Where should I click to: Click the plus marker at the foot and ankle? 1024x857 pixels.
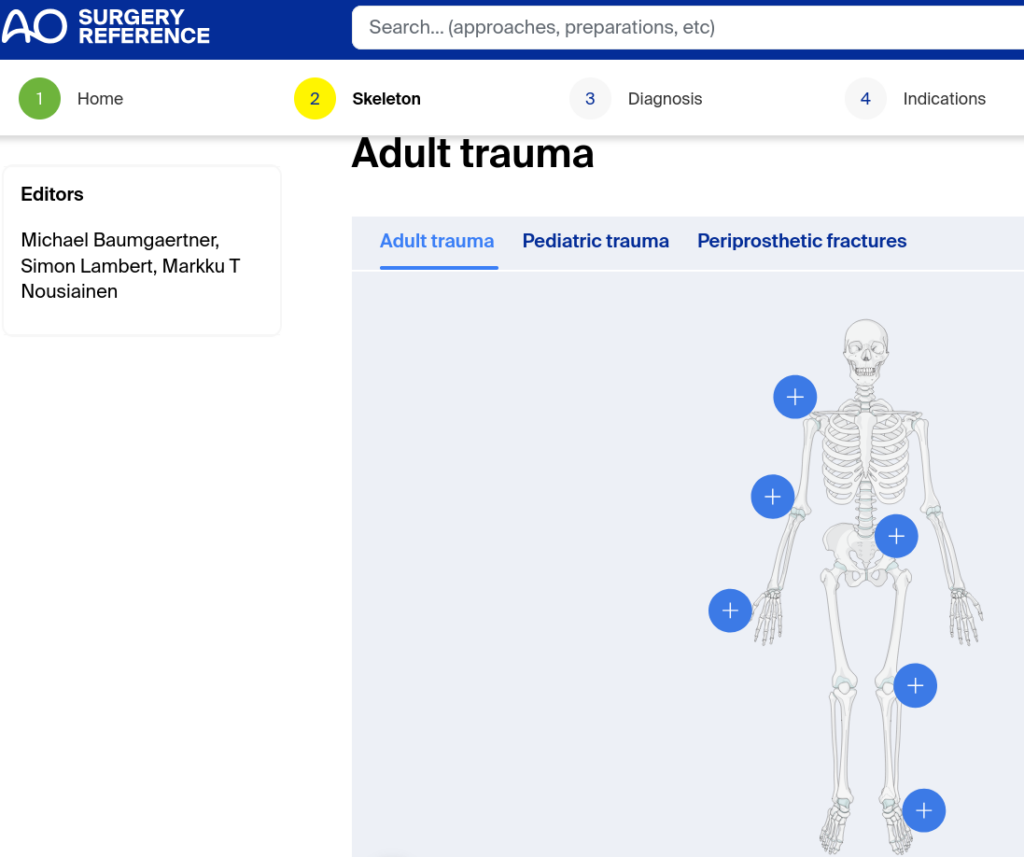(x=923, y=810)
